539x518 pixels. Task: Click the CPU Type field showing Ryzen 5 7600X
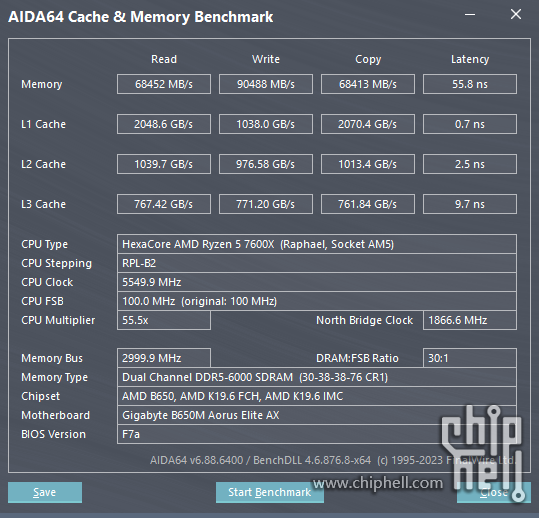[x=317, y=244]
